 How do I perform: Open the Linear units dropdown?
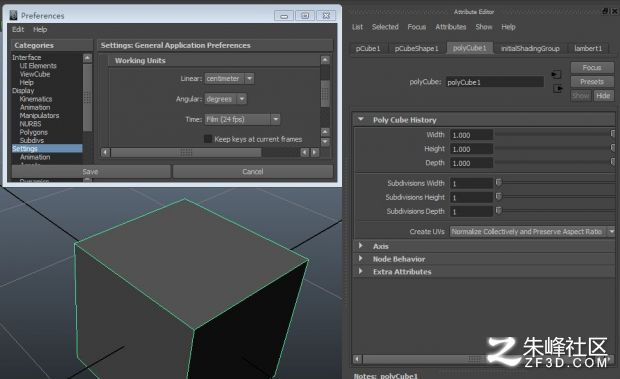229,79
